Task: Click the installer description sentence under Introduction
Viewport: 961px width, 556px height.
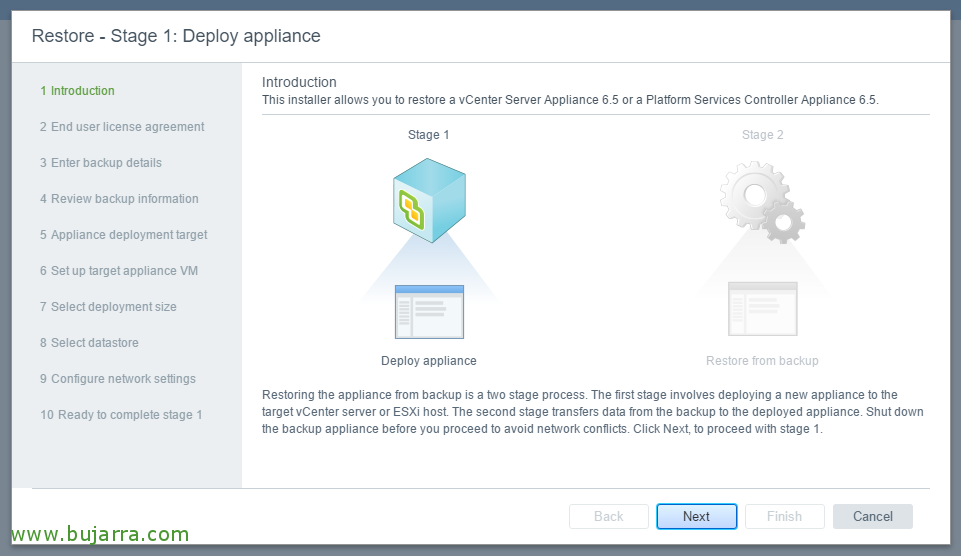Action: tap(570, 100)
